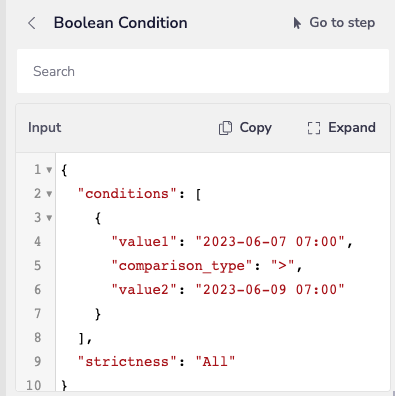Click the "comparison_type" key
Image resolution: width=395 pixels, height=396 pixels.
[182, 266]
